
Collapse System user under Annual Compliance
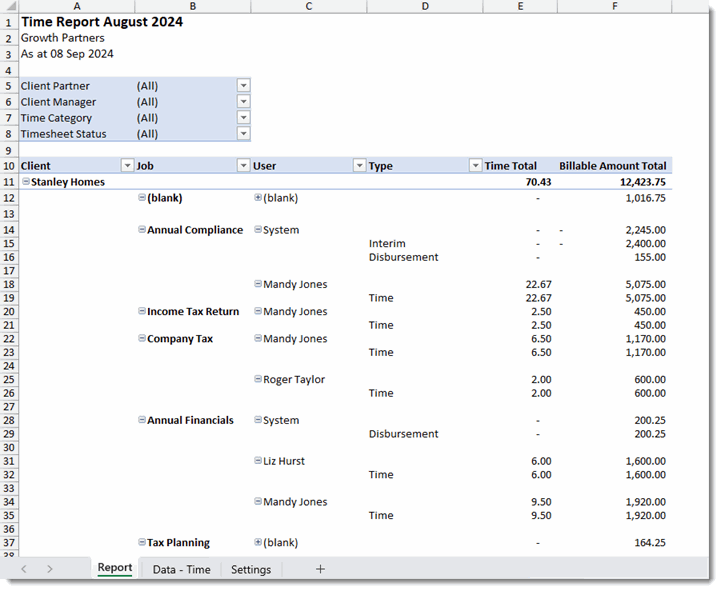[258, 230]
